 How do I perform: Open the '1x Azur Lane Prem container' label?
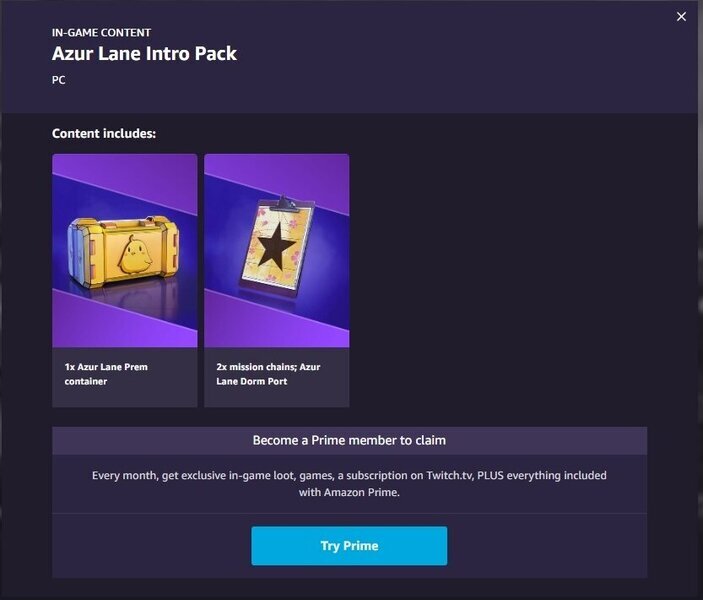[x=106, y=374]
